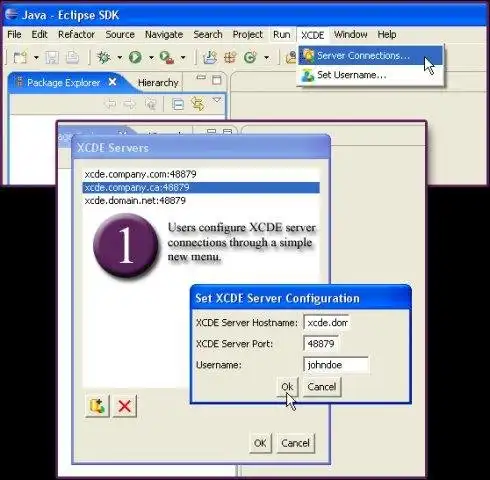The width and height of the screenshot is (490, 480).
Task: Click the Up icon in Package Explorer
Action: point(150,104)
